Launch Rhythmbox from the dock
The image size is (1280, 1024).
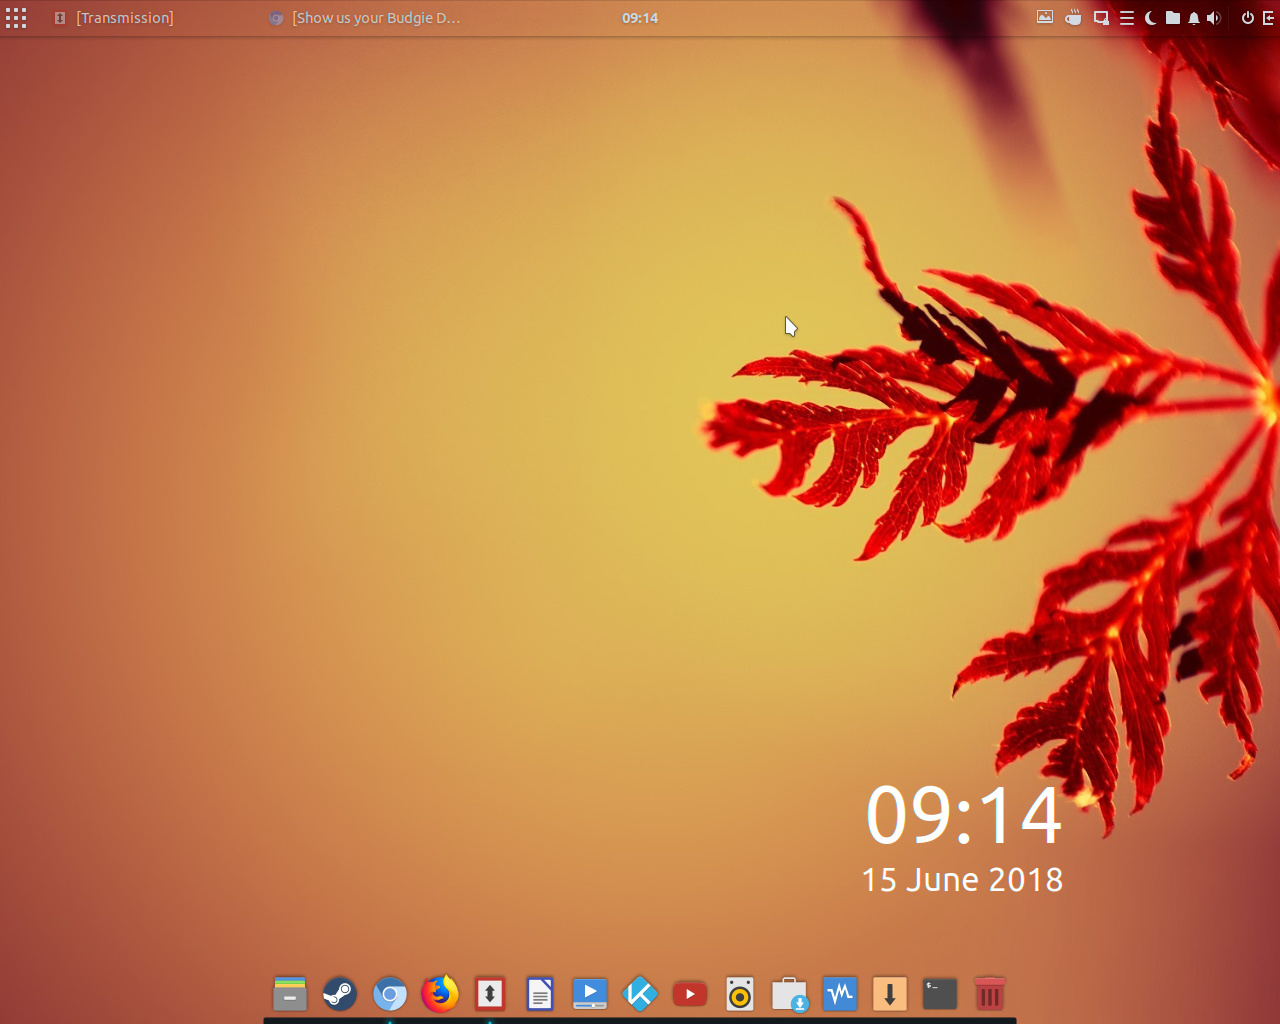tap(740, 994)
